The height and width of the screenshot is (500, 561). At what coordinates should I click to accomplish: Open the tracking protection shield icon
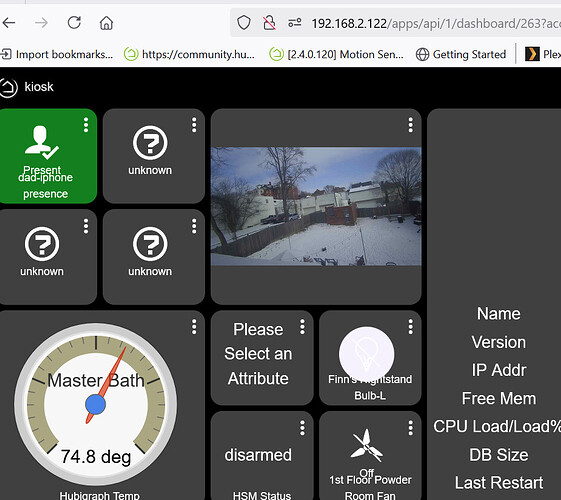pos(244,23)
